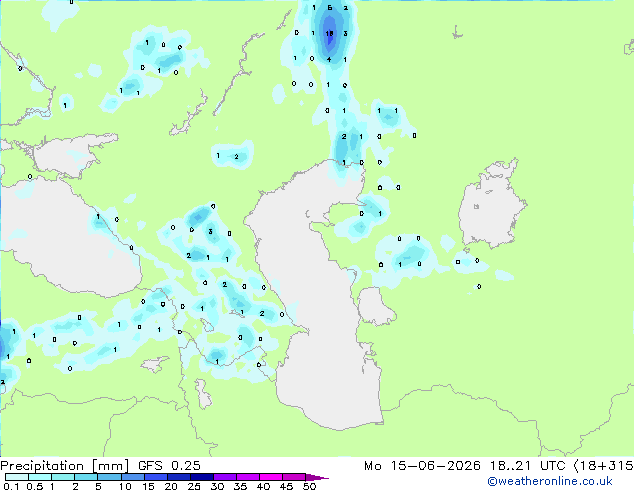Select the 10 mm legend color box
Image resolution: width=634 pixels, height=490 pixels.
tap(133, 477)
